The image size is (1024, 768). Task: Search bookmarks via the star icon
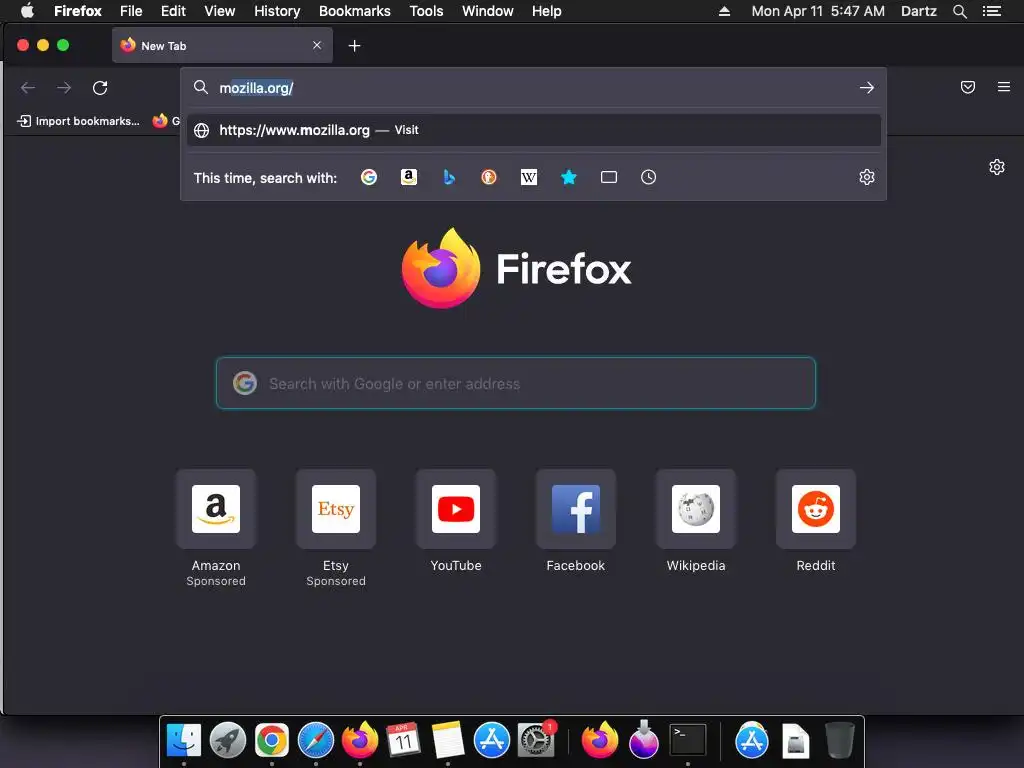[569, 177]
